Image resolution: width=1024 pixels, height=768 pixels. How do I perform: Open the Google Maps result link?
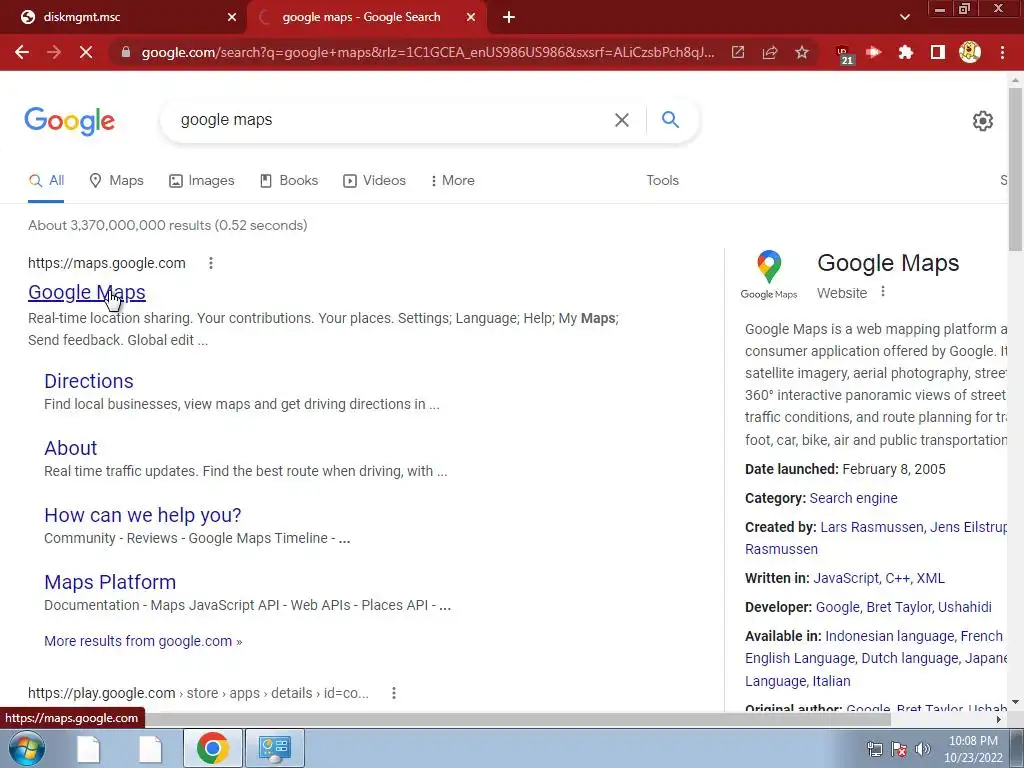point(87,293)
